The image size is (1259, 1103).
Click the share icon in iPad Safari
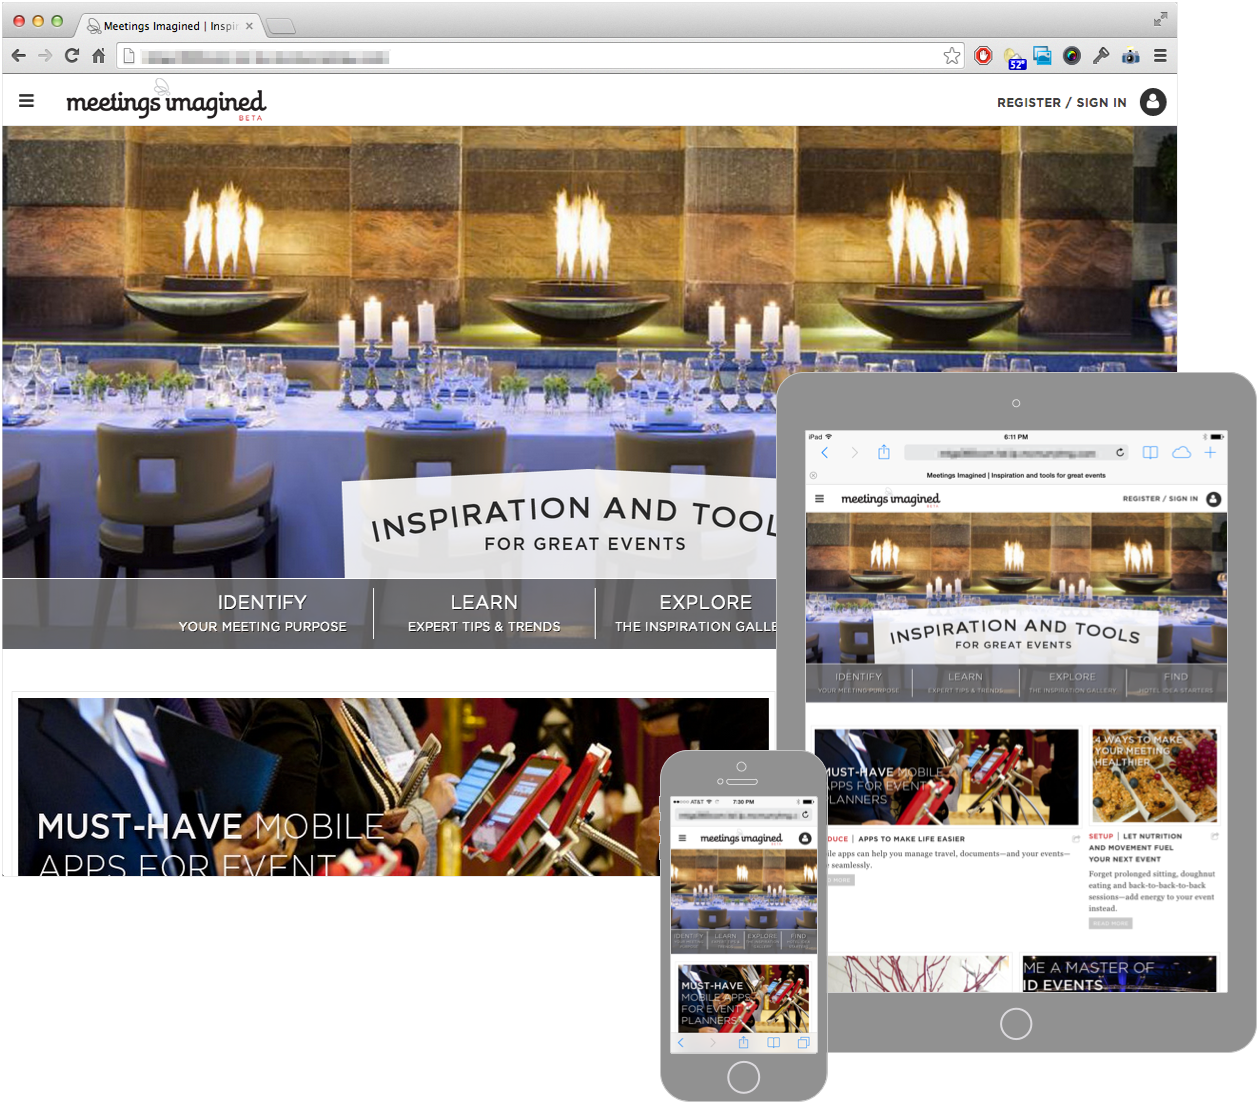(884, 452)
